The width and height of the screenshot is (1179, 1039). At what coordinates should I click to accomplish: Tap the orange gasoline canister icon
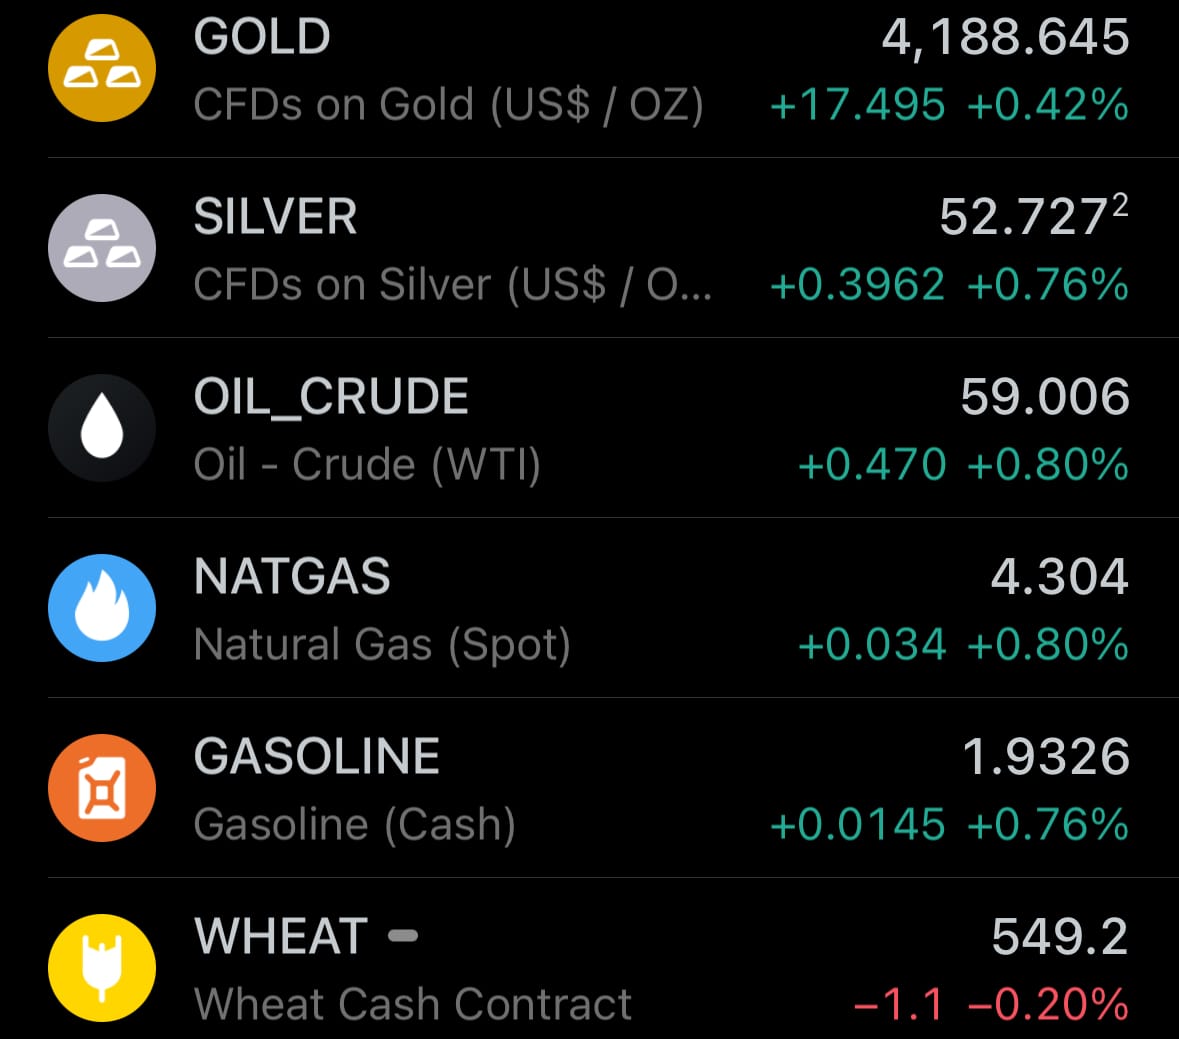(x=102, y=788)
